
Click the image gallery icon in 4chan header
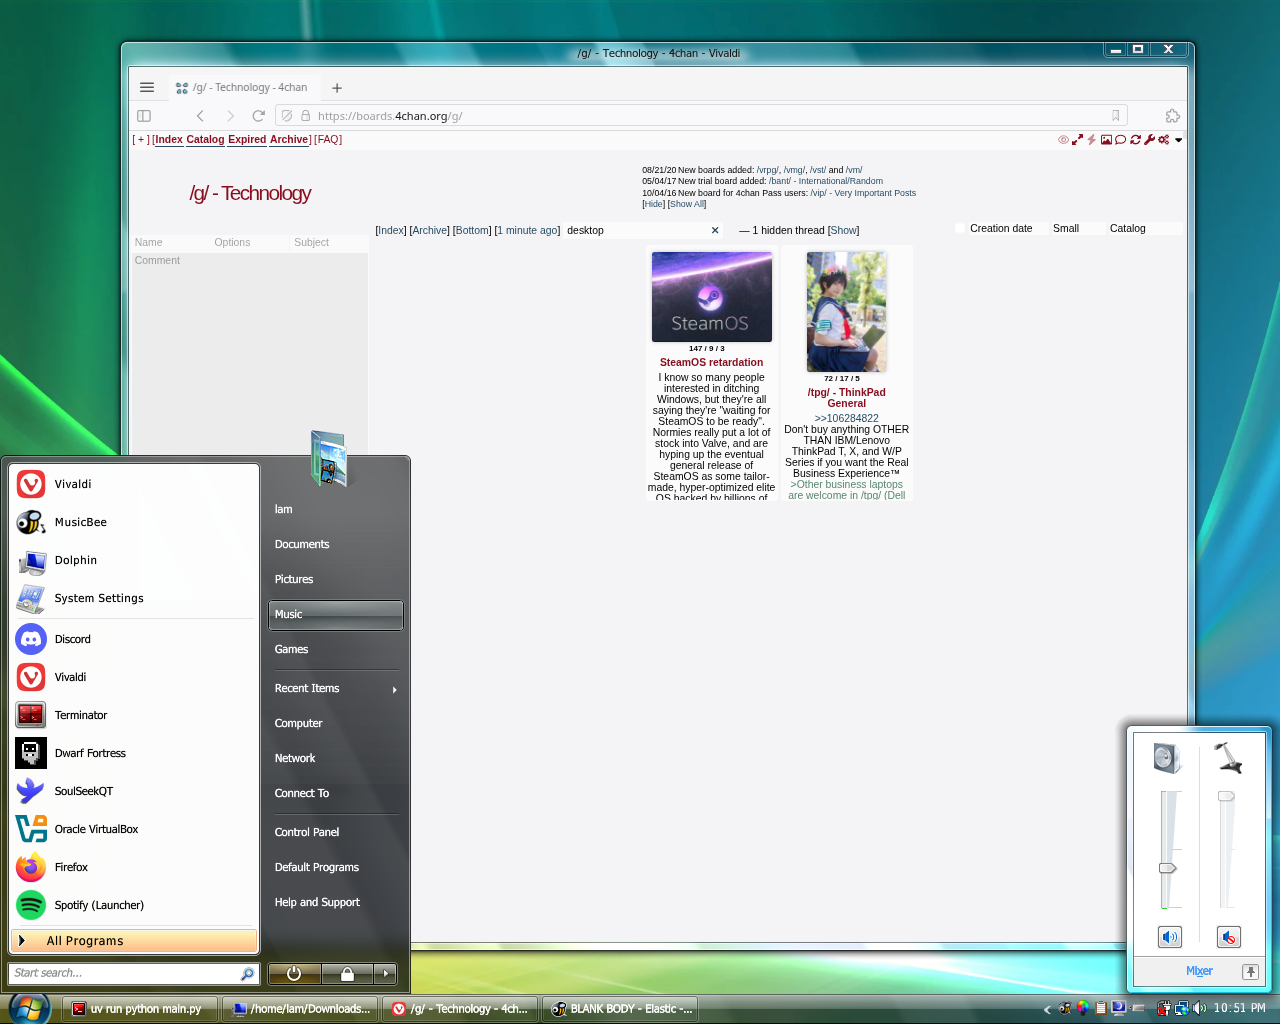(1106, 140)
